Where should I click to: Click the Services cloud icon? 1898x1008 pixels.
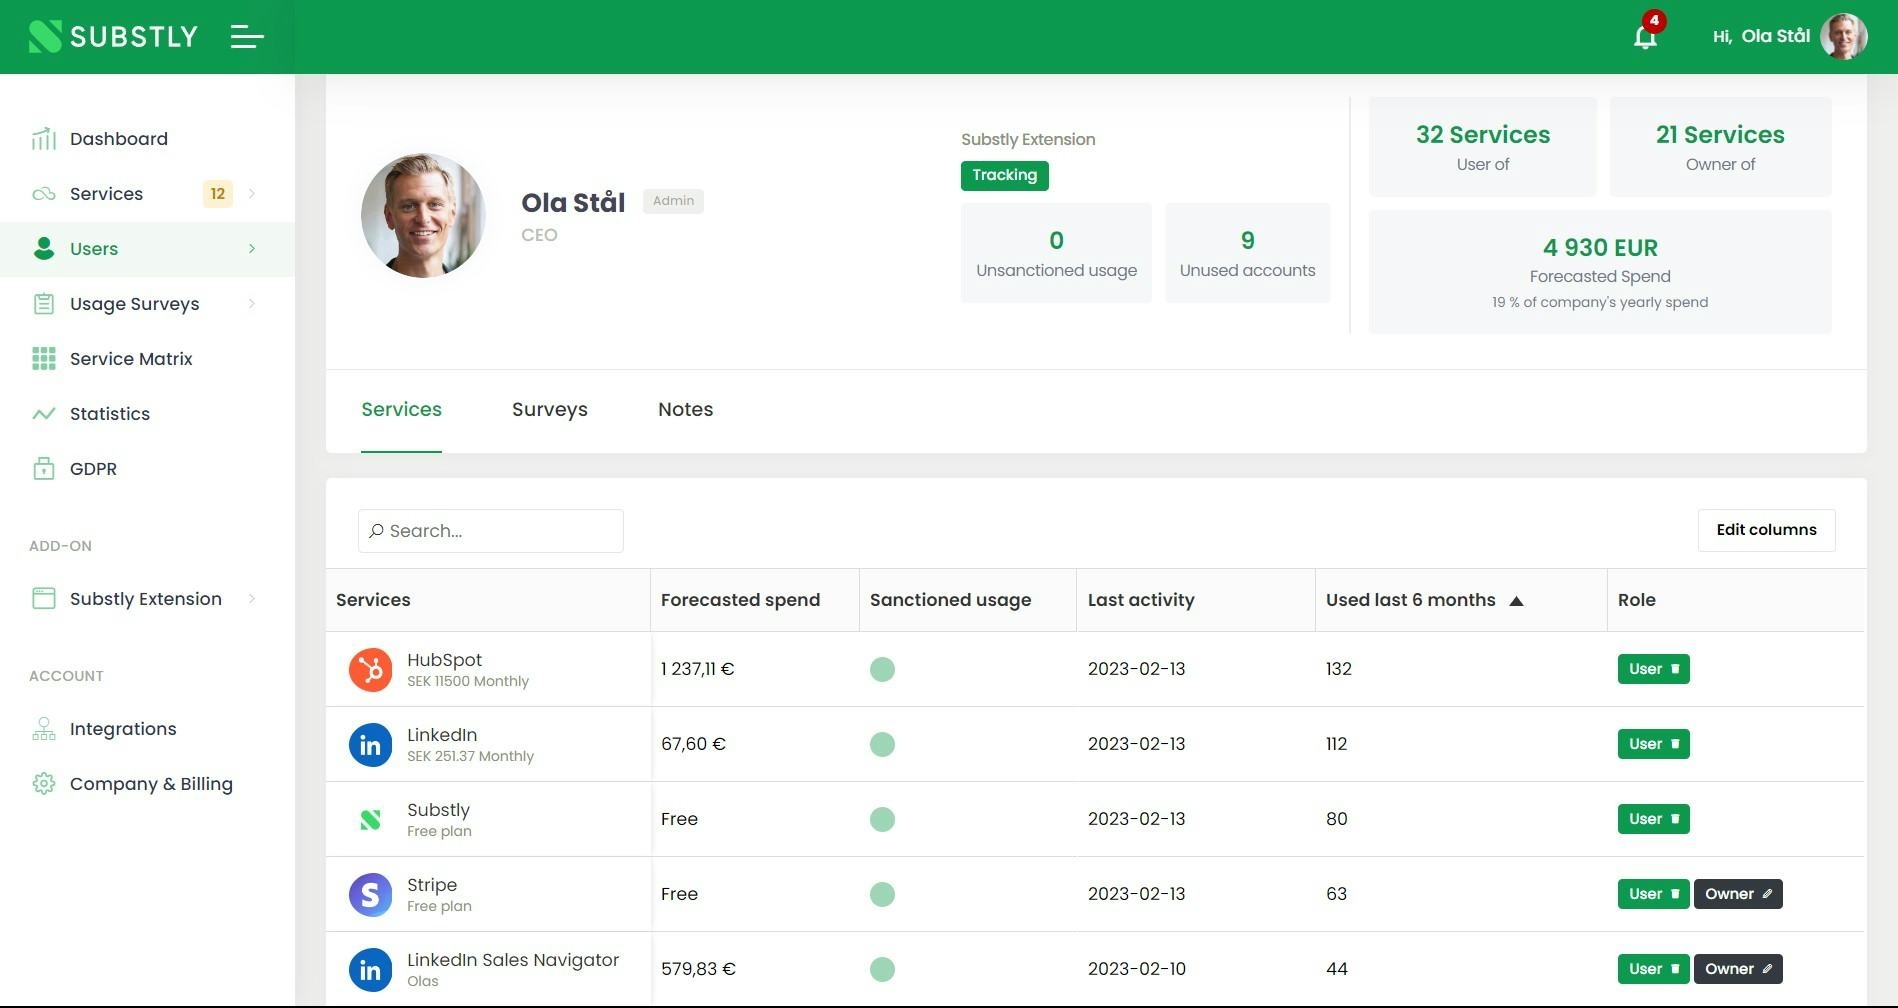(44, 194)
